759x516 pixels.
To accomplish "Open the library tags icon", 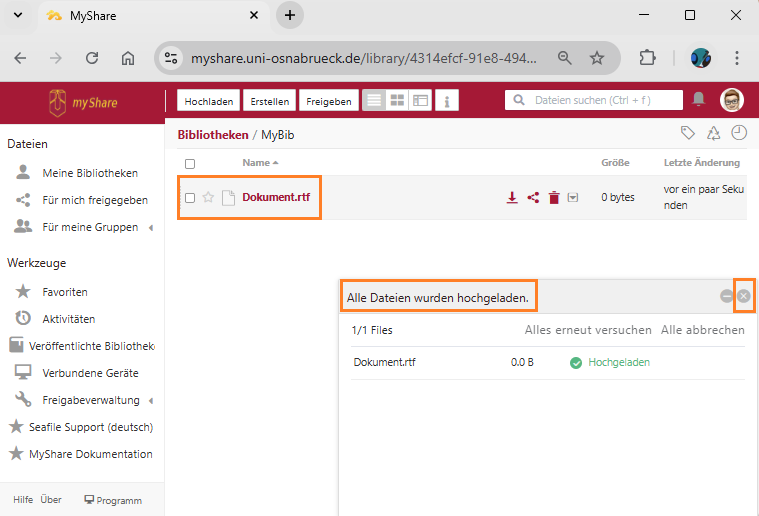I will point(687,133).
